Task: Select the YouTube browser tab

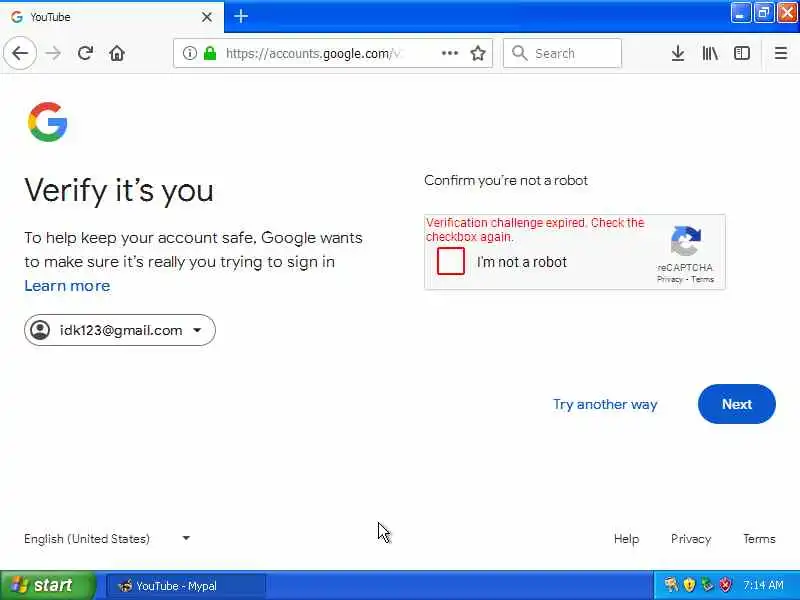Action: click(x=112, y=17)
